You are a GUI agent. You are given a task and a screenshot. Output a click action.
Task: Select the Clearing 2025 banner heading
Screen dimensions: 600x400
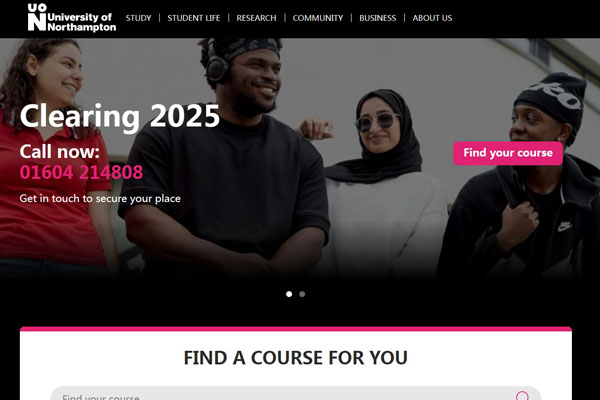click(x=120, y=116)
